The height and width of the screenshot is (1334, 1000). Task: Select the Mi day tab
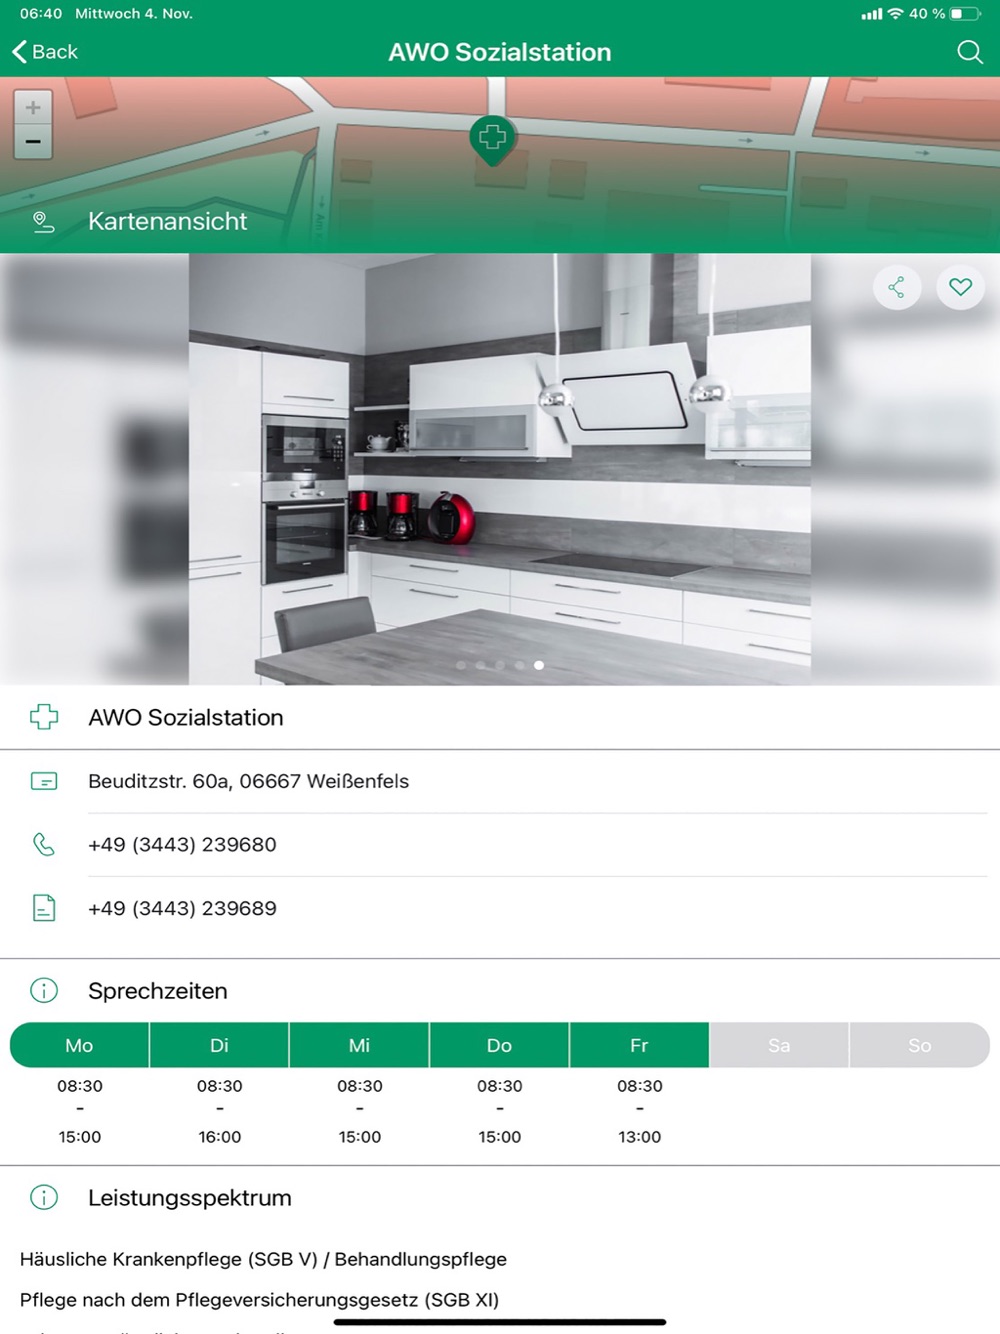pyautogui.click(x=359, y=1045)
